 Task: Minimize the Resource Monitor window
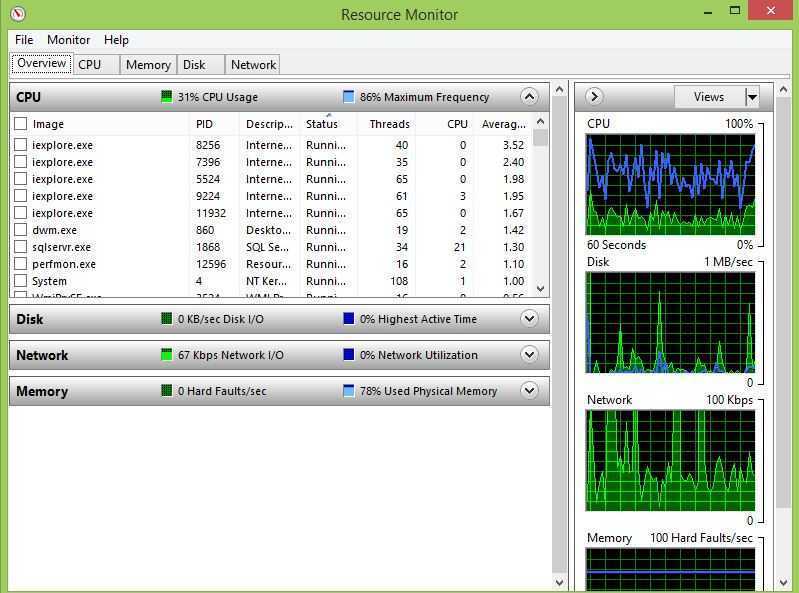(708, 12)
